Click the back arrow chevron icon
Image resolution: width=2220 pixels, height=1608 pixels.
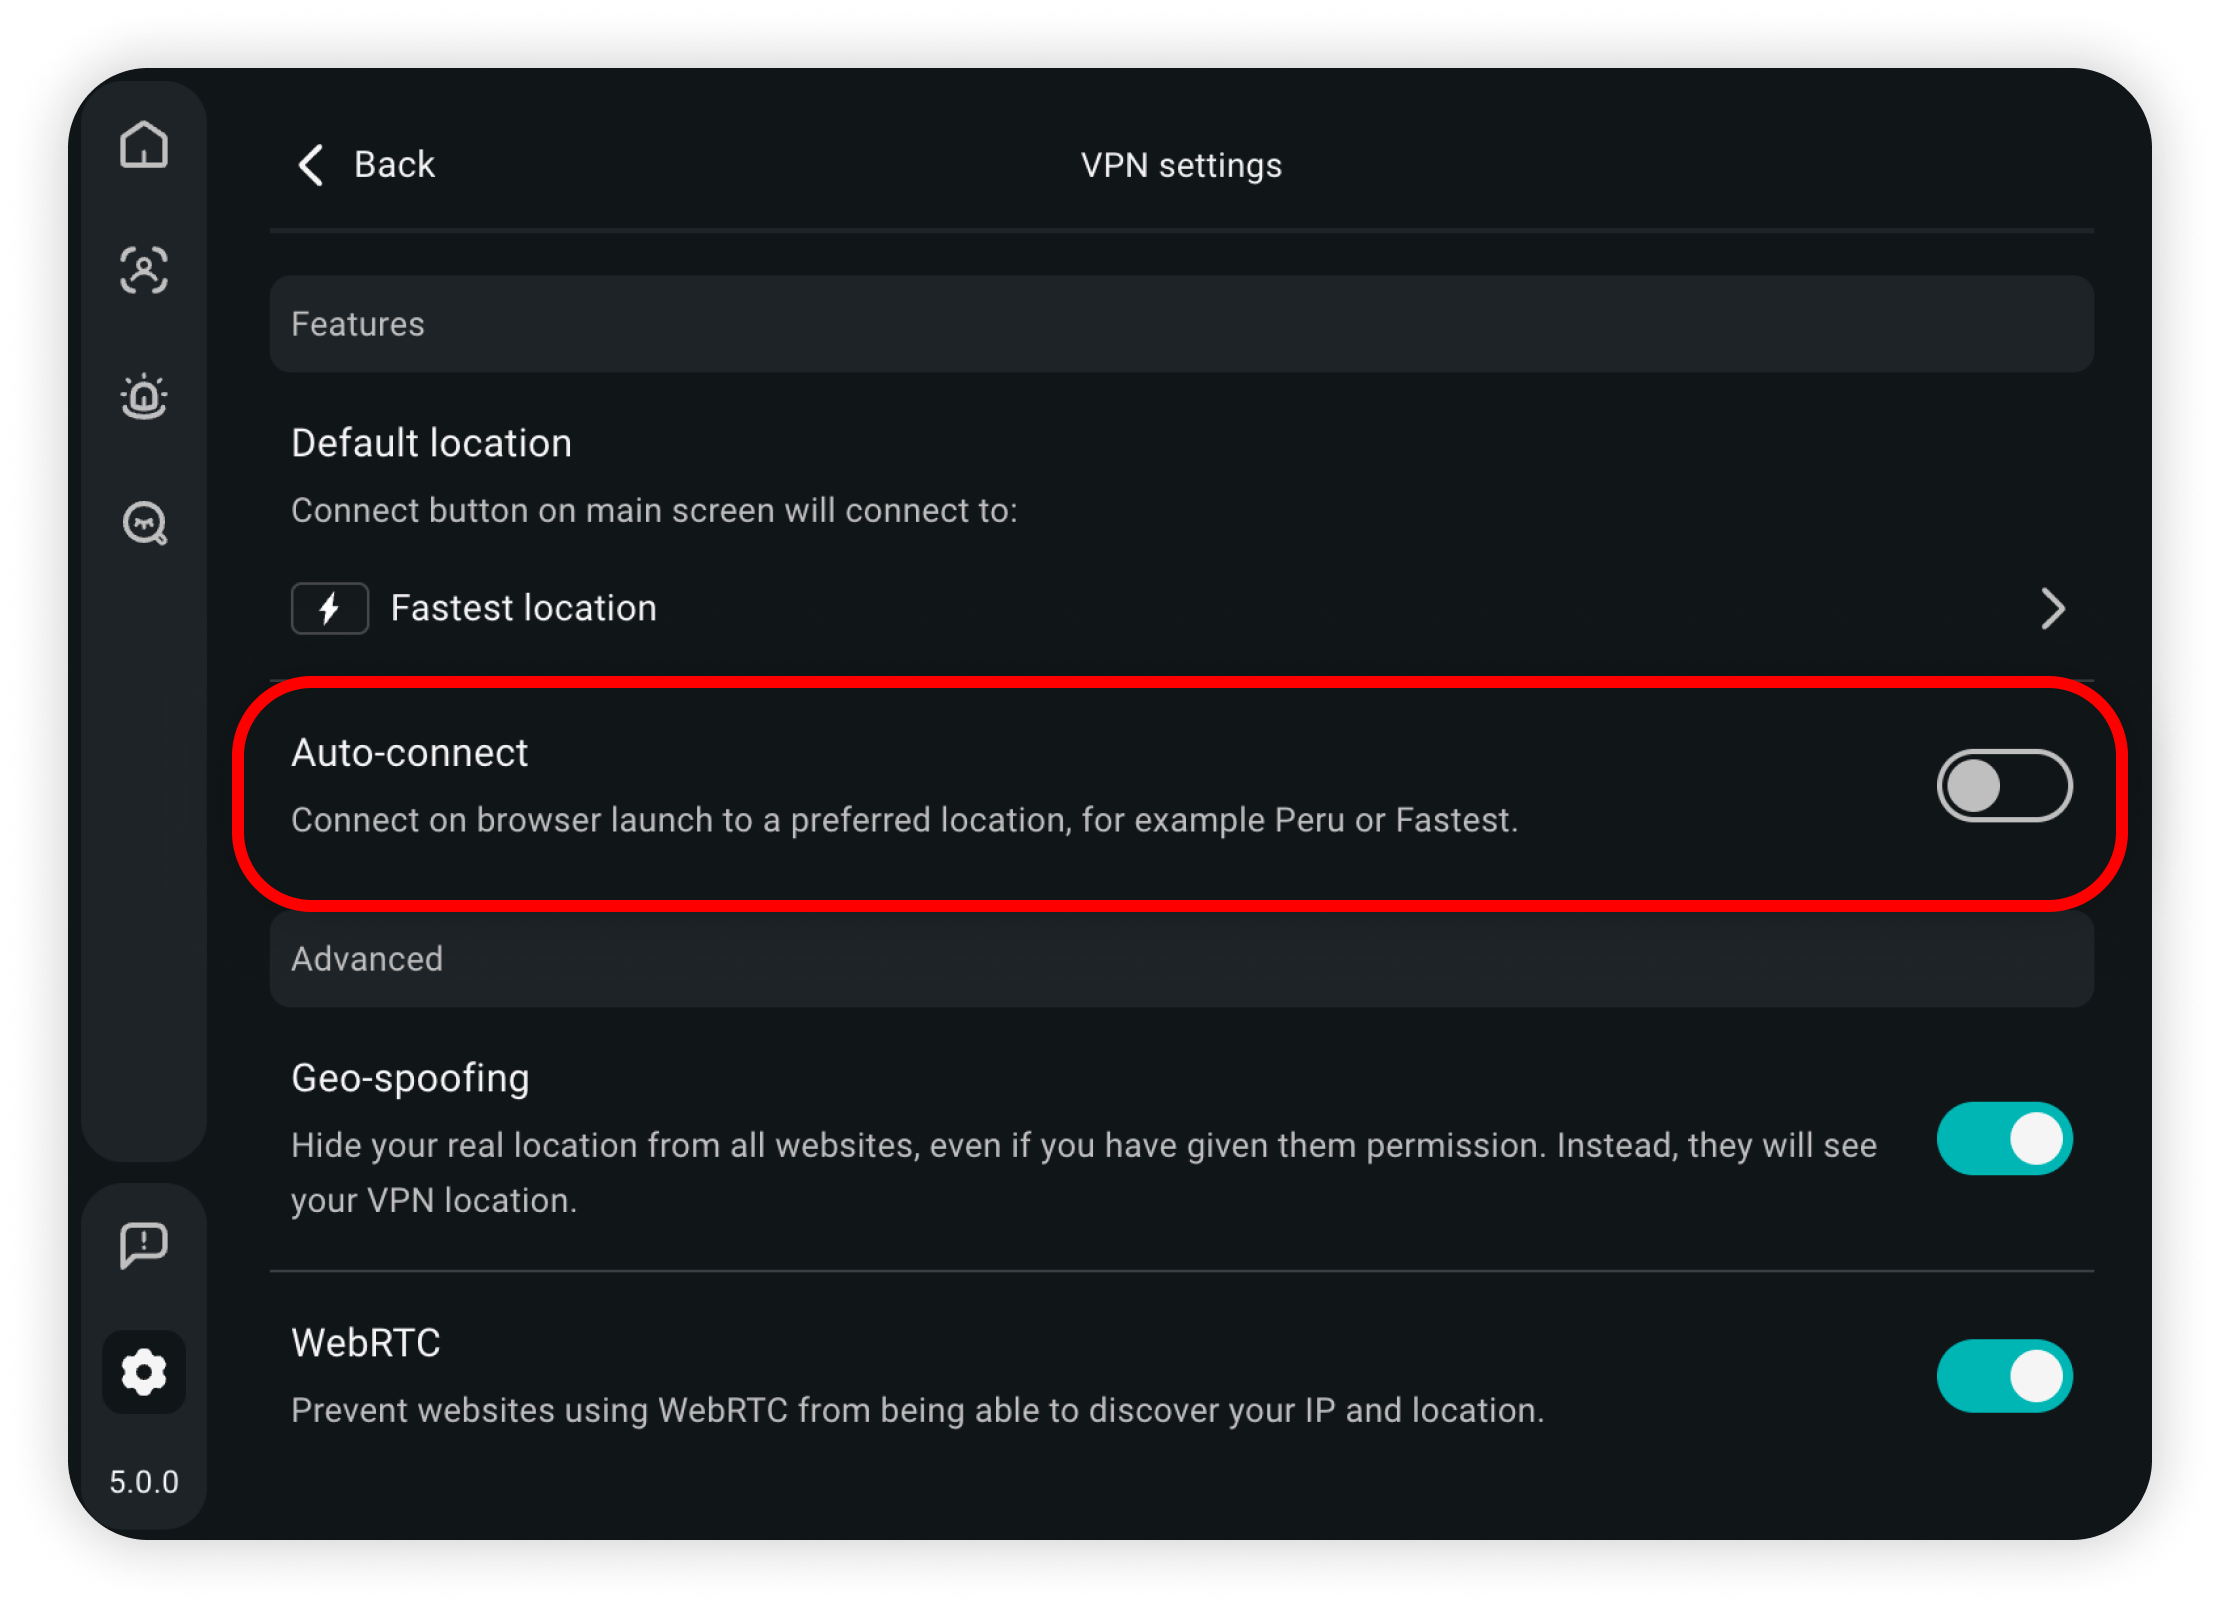pos(311,164)
